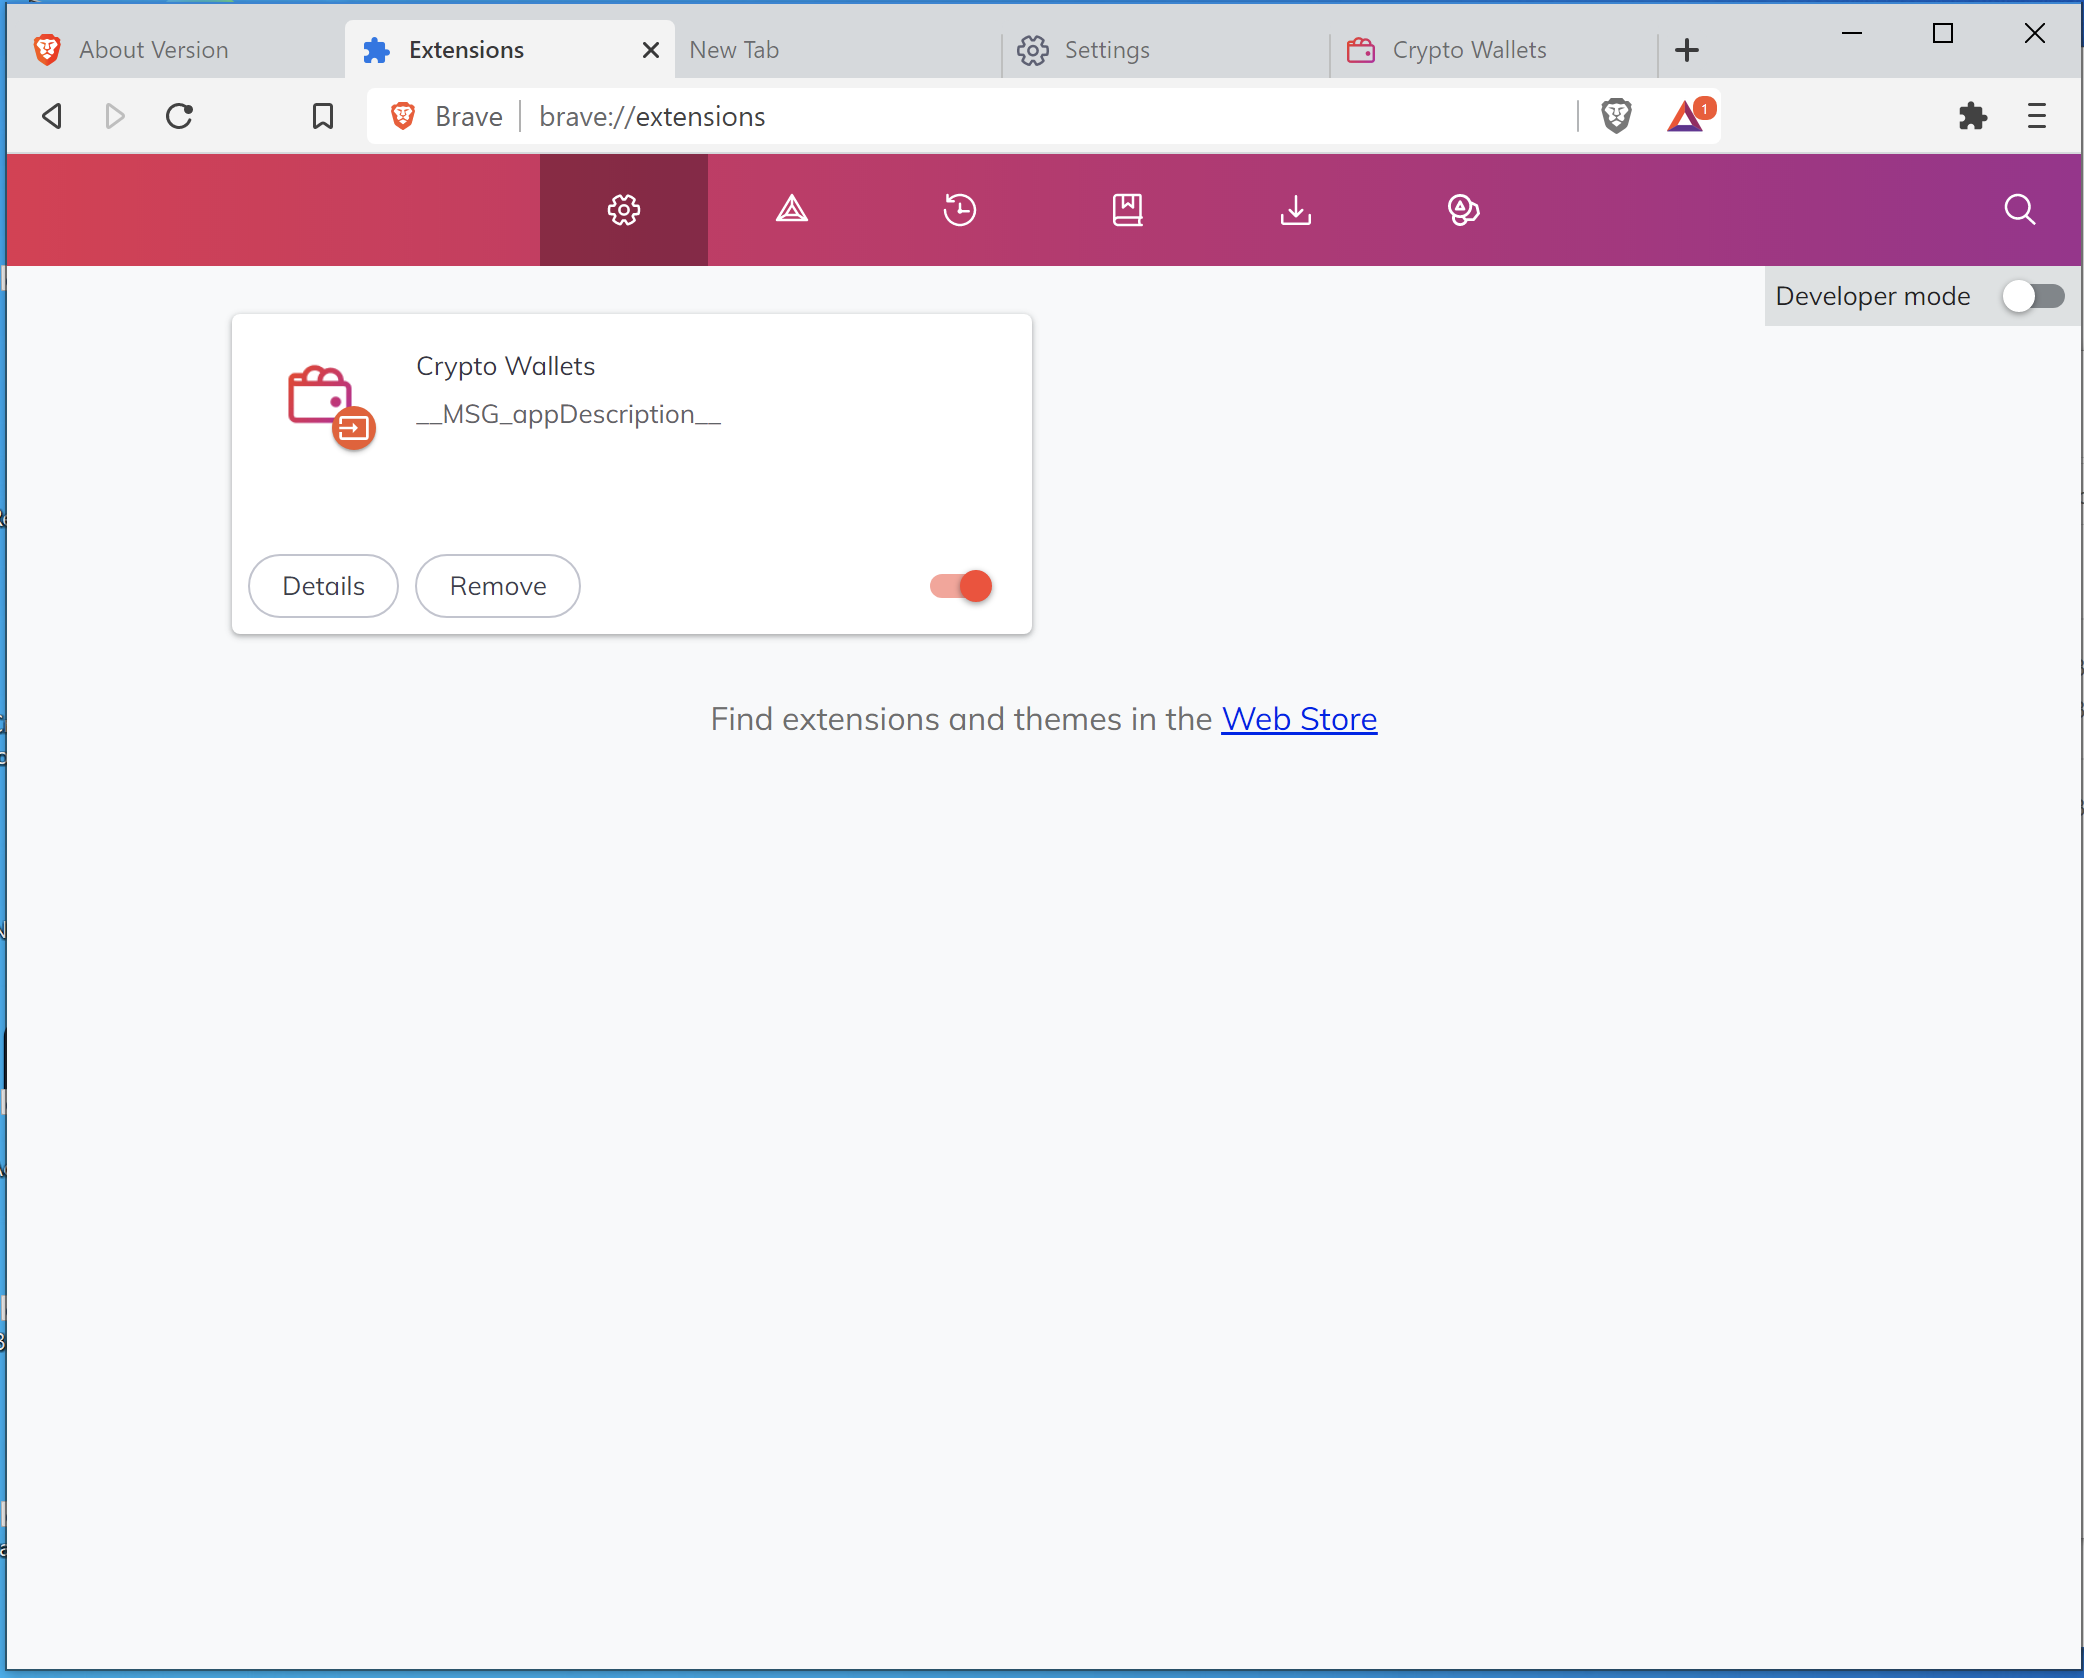Click the BAT rewards icon with badge
The width and height of the screenshot is (2084, 1678).
click(x=1686, y=116)
